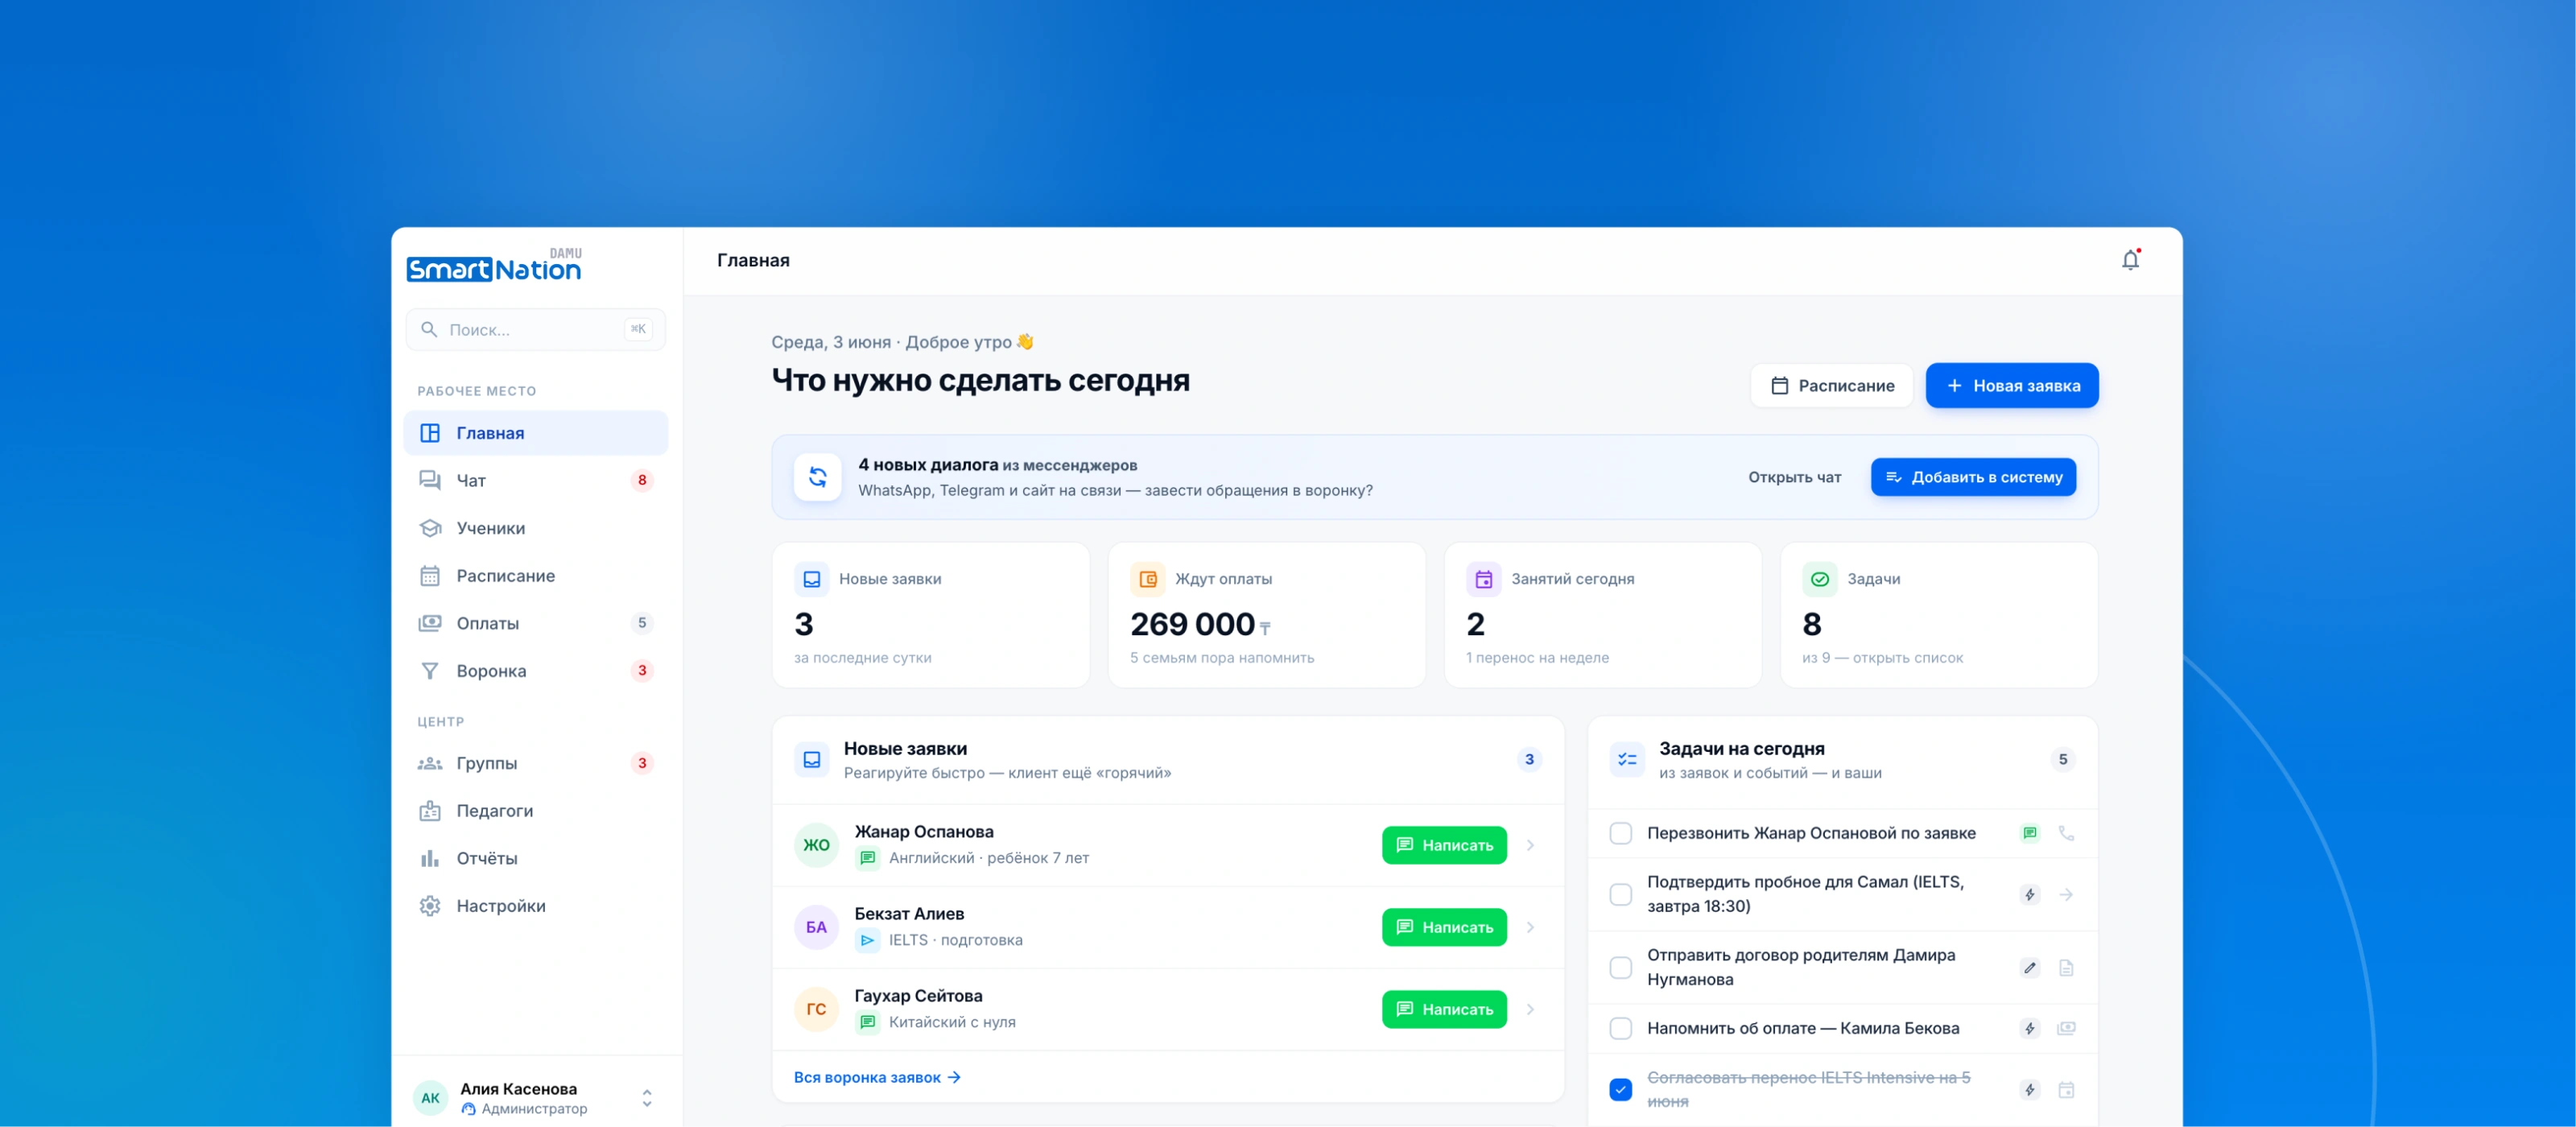Check the Перезвонить Жанар Оспановой task
This screenshot has width=2576, height=1127.
tap(1620, 833)
